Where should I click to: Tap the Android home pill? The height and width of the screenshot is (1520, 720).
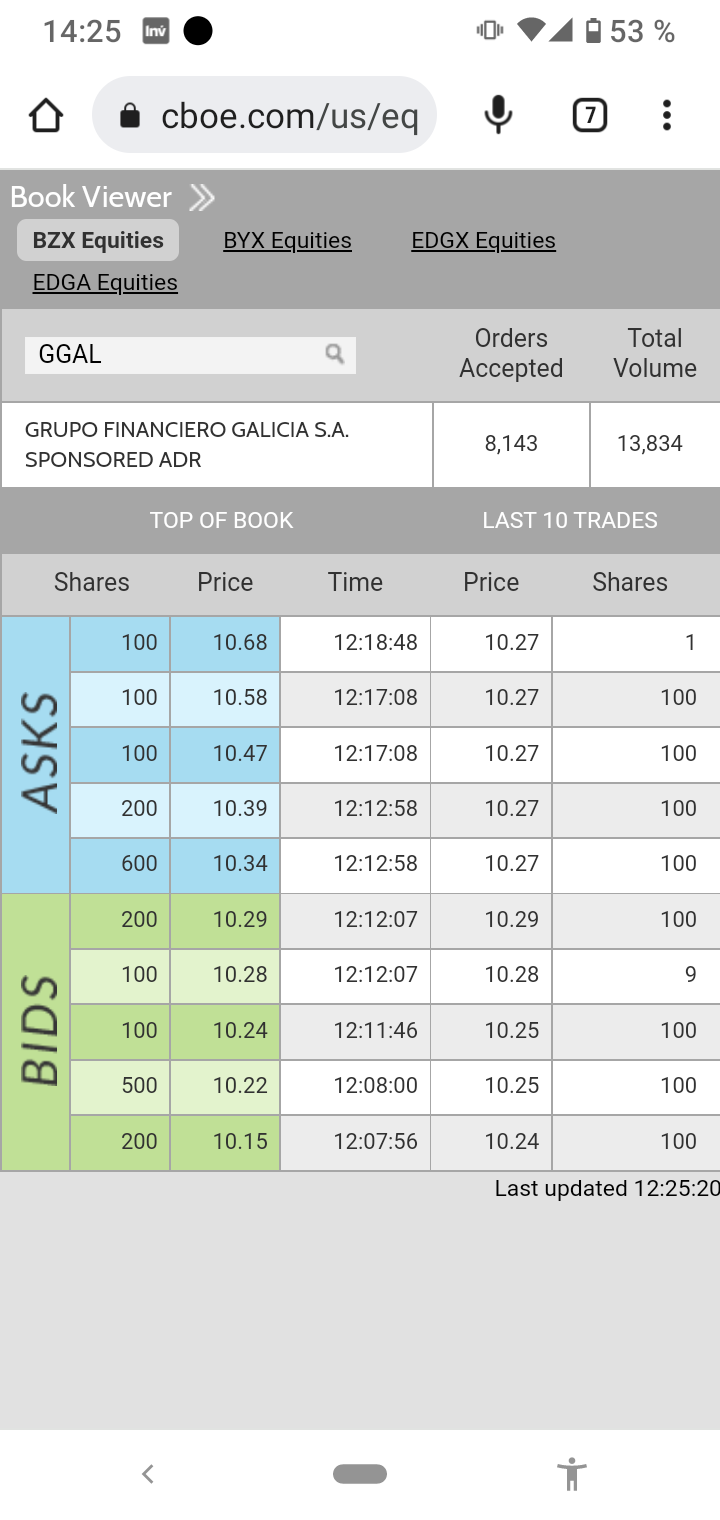click(360, 1473)
